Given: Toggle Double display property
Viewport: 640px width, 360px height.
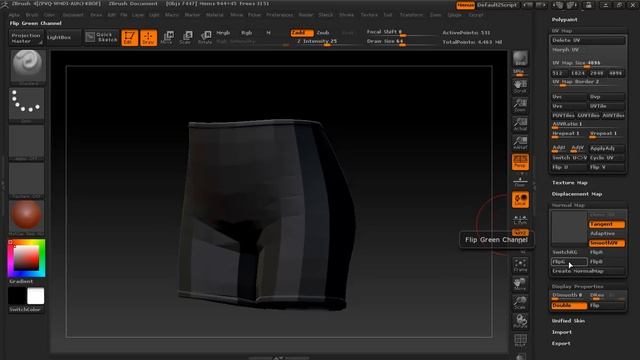Looking at the screenshot, I should pyautogui.click(x=569, y=305).
